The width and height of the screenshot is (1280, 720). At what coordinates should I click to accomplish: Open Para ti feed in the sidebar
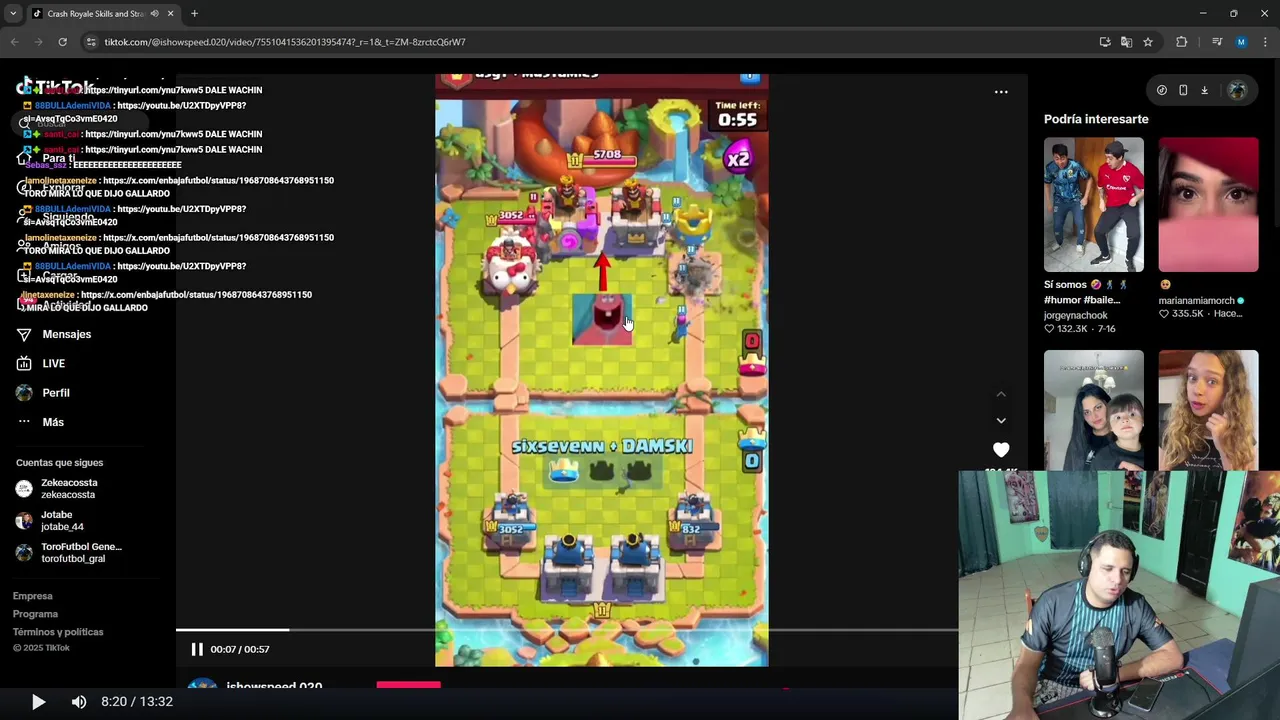59,158
